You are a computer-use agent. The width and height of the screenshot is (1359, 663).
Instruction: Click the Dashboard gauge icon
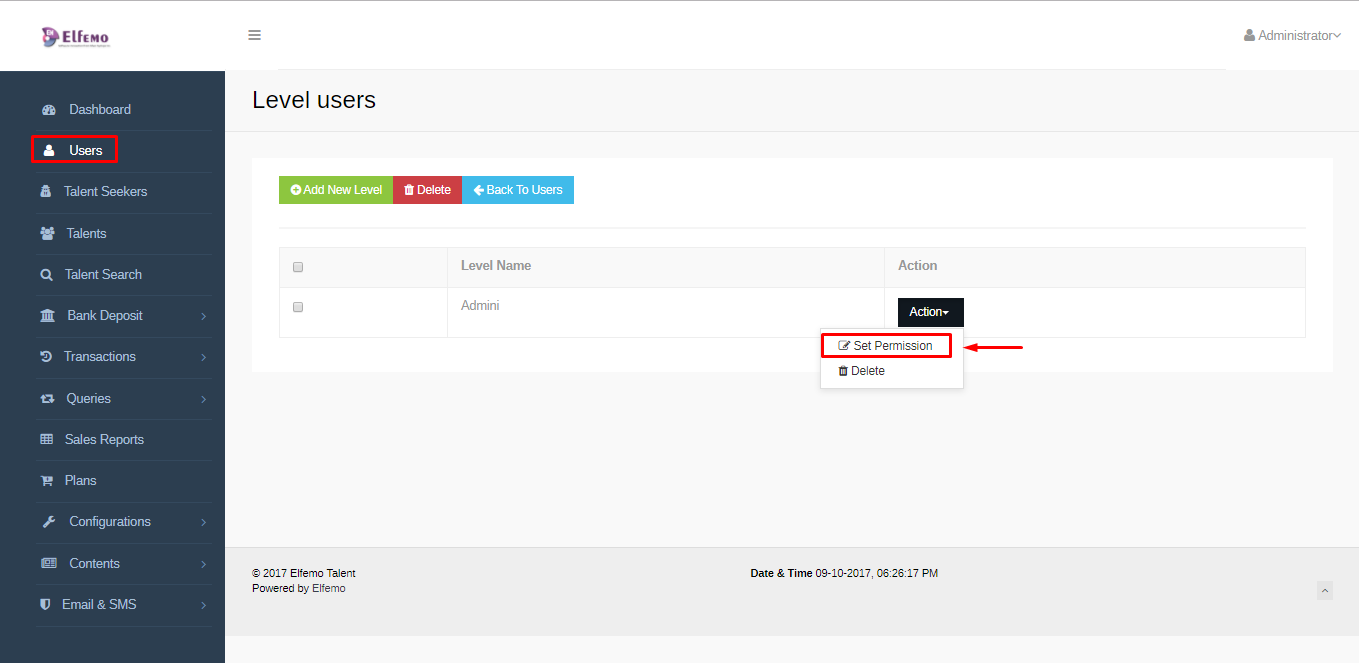(x=48, y=109)
